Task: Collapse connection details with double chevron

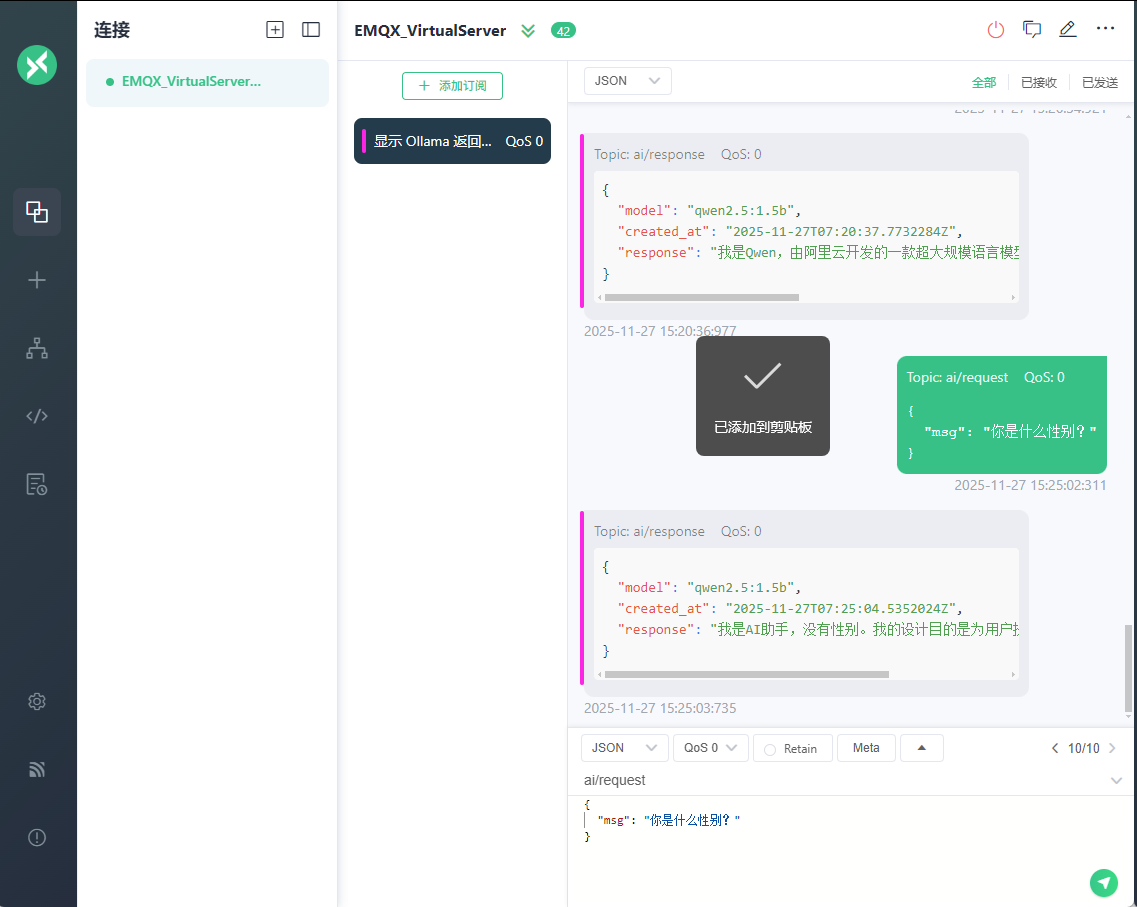Action: (x=528, y=30)
